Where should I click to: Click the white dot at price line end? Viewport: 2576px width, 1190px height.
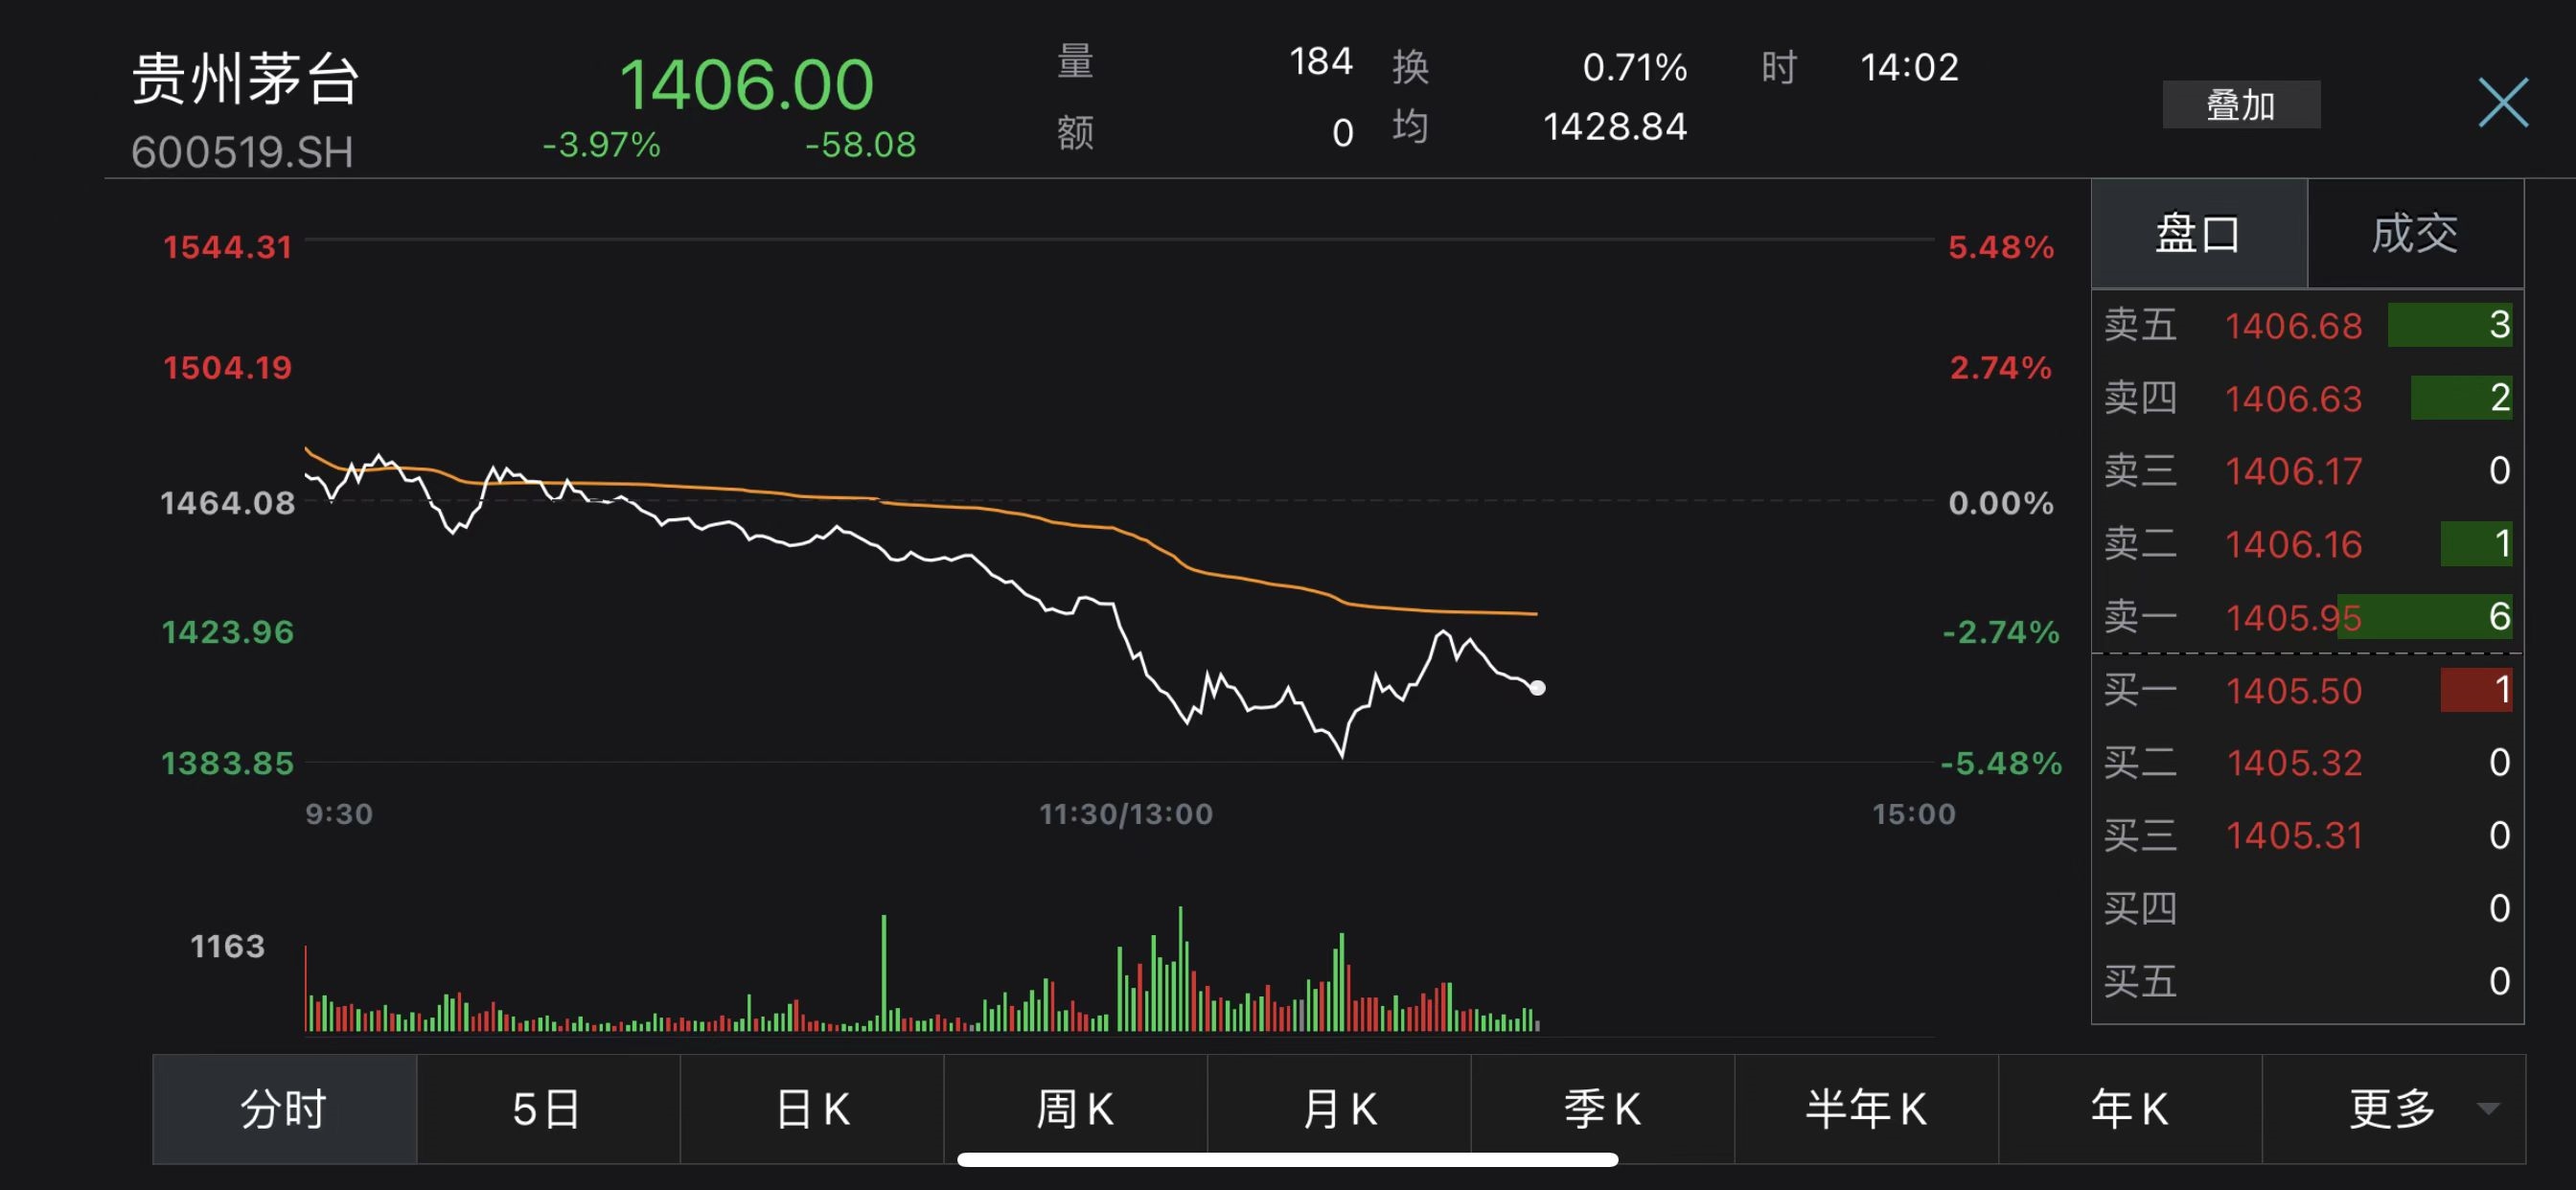tap(1537, 688)
